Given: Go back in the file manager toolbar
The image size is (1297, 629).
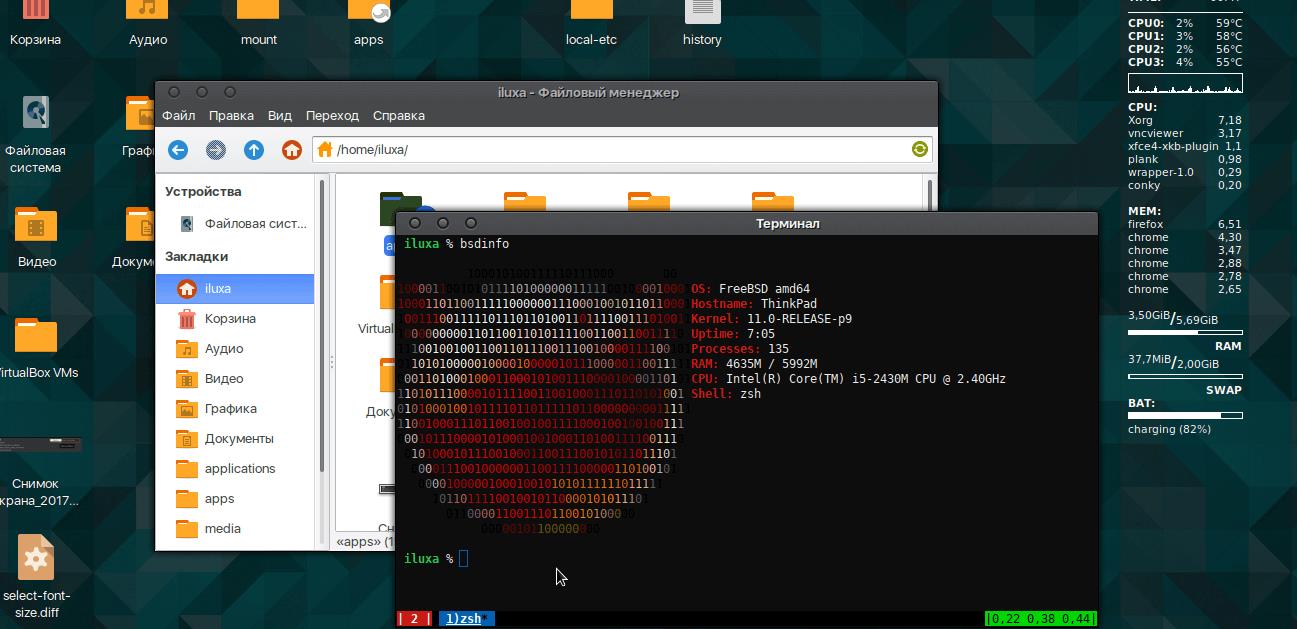Looking at the screenshot, I should pos(178,150).
